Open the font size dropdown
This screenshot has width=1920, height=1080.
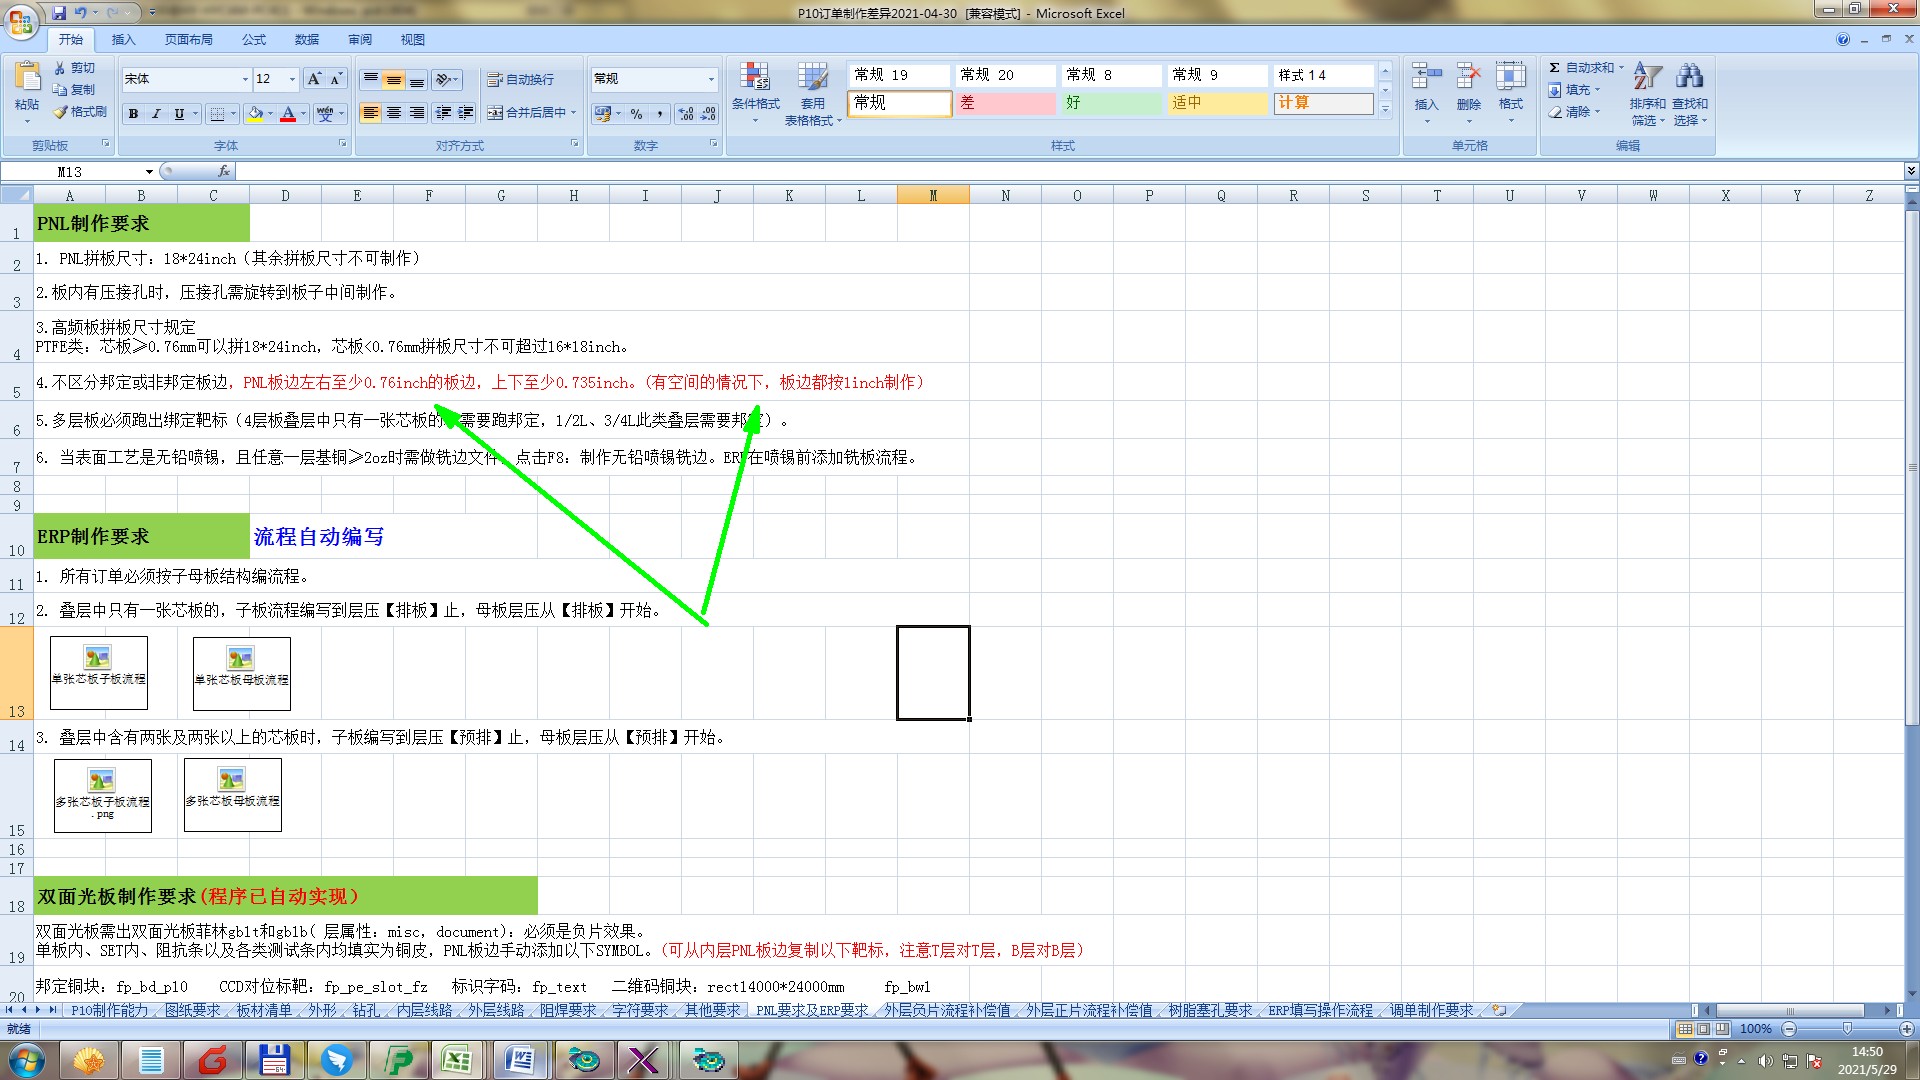[292, 79]
